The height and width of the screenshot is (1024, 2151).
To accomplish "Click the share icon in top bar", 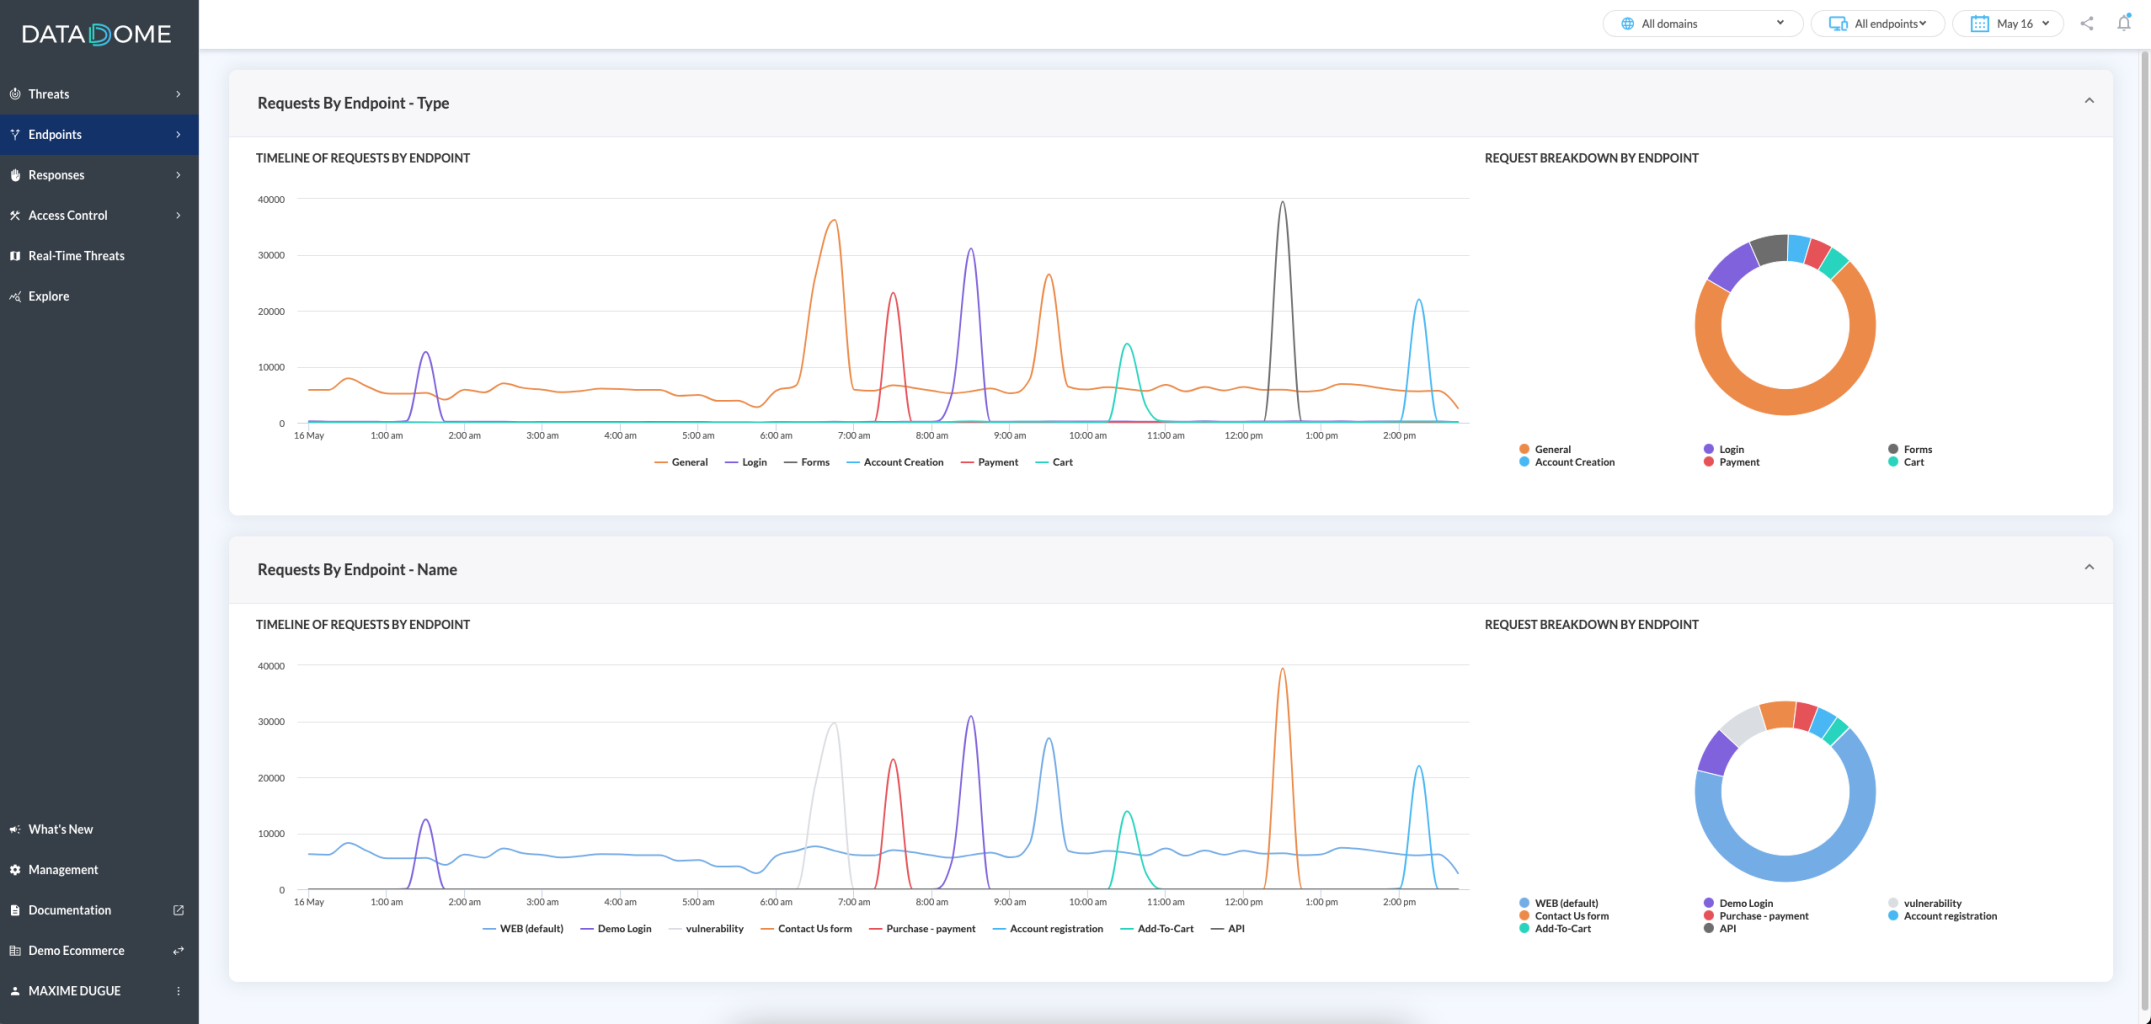I will pyautogui.click(x=2086, y=23).
